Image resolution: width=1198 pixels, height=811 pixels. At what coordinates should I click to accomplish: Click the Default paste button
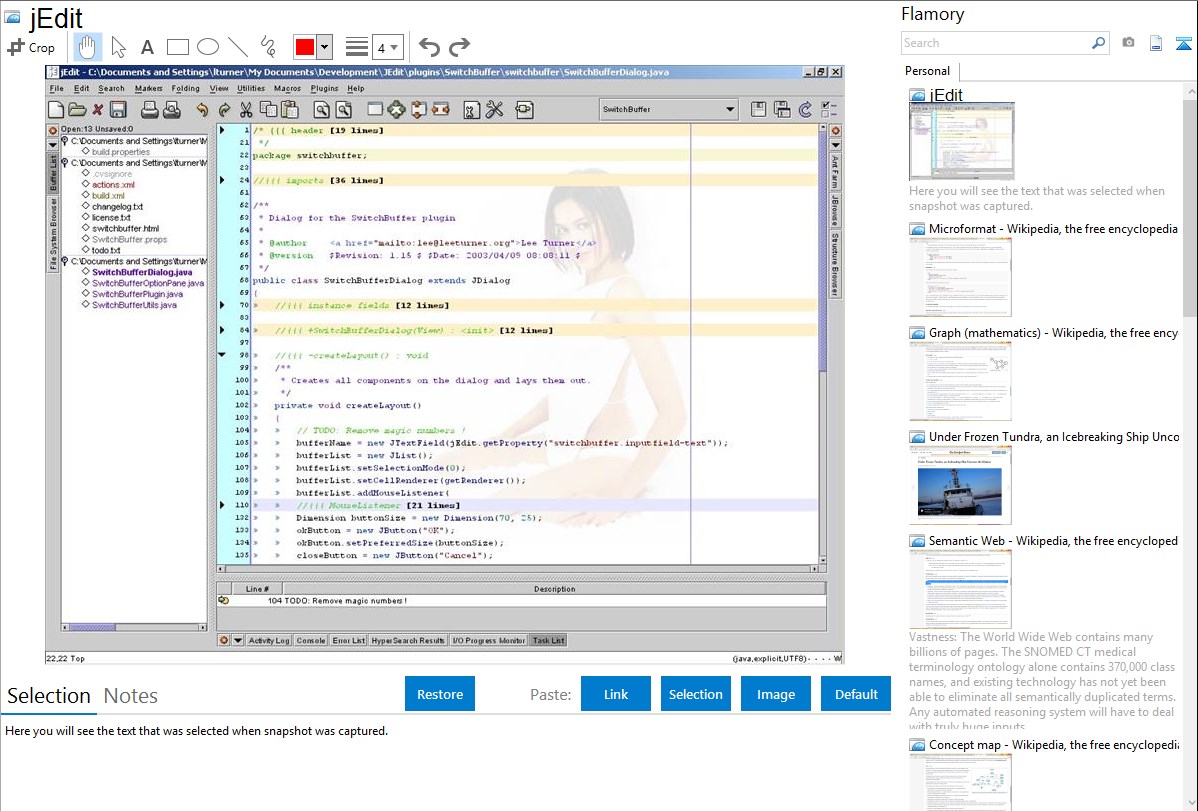(856, 694)
